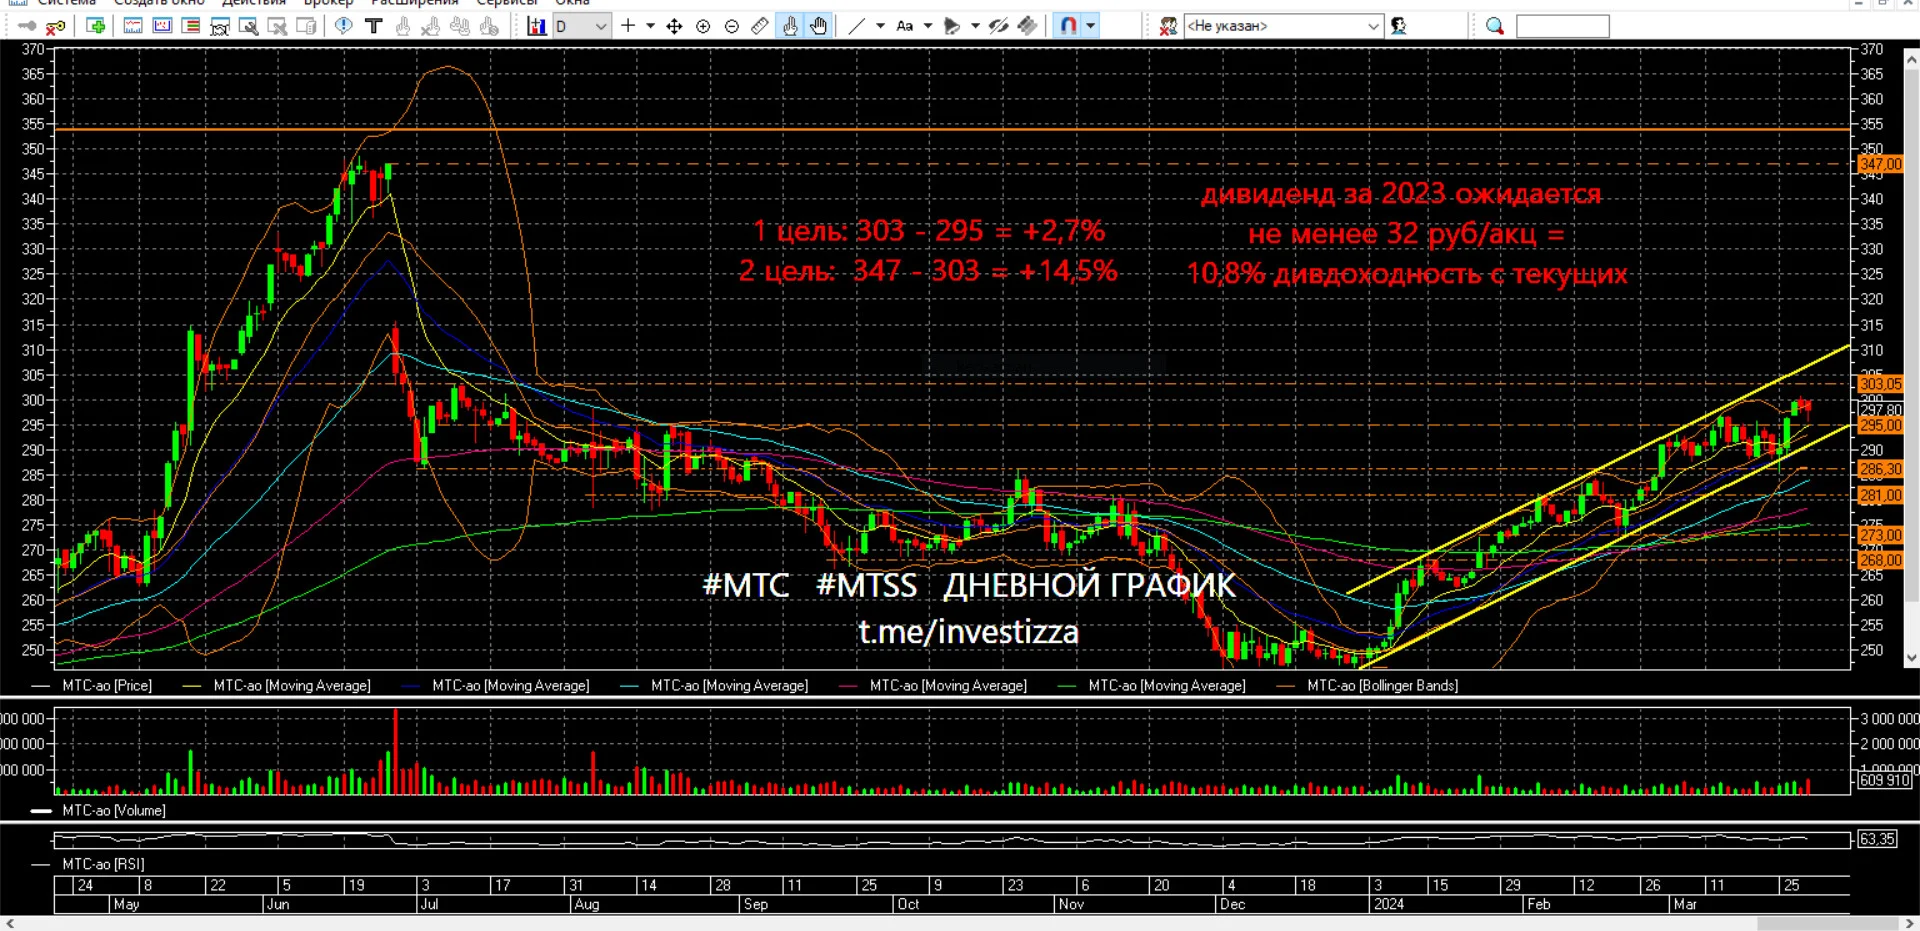This screenshot has width=1920, height=931.
Task: Click the gray key icon in the toolbar
Action: (x=27, y=26)
